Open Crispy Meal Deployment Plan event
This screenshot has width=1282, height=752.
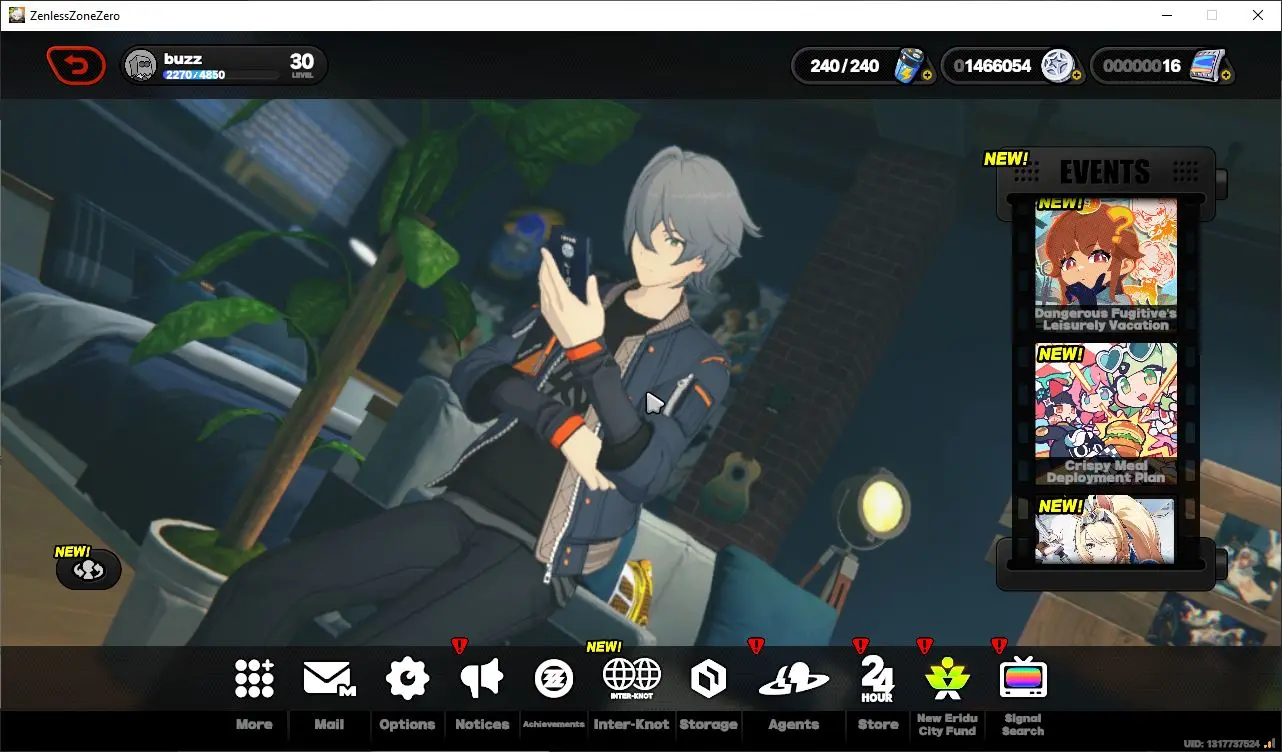[1106, 414]
